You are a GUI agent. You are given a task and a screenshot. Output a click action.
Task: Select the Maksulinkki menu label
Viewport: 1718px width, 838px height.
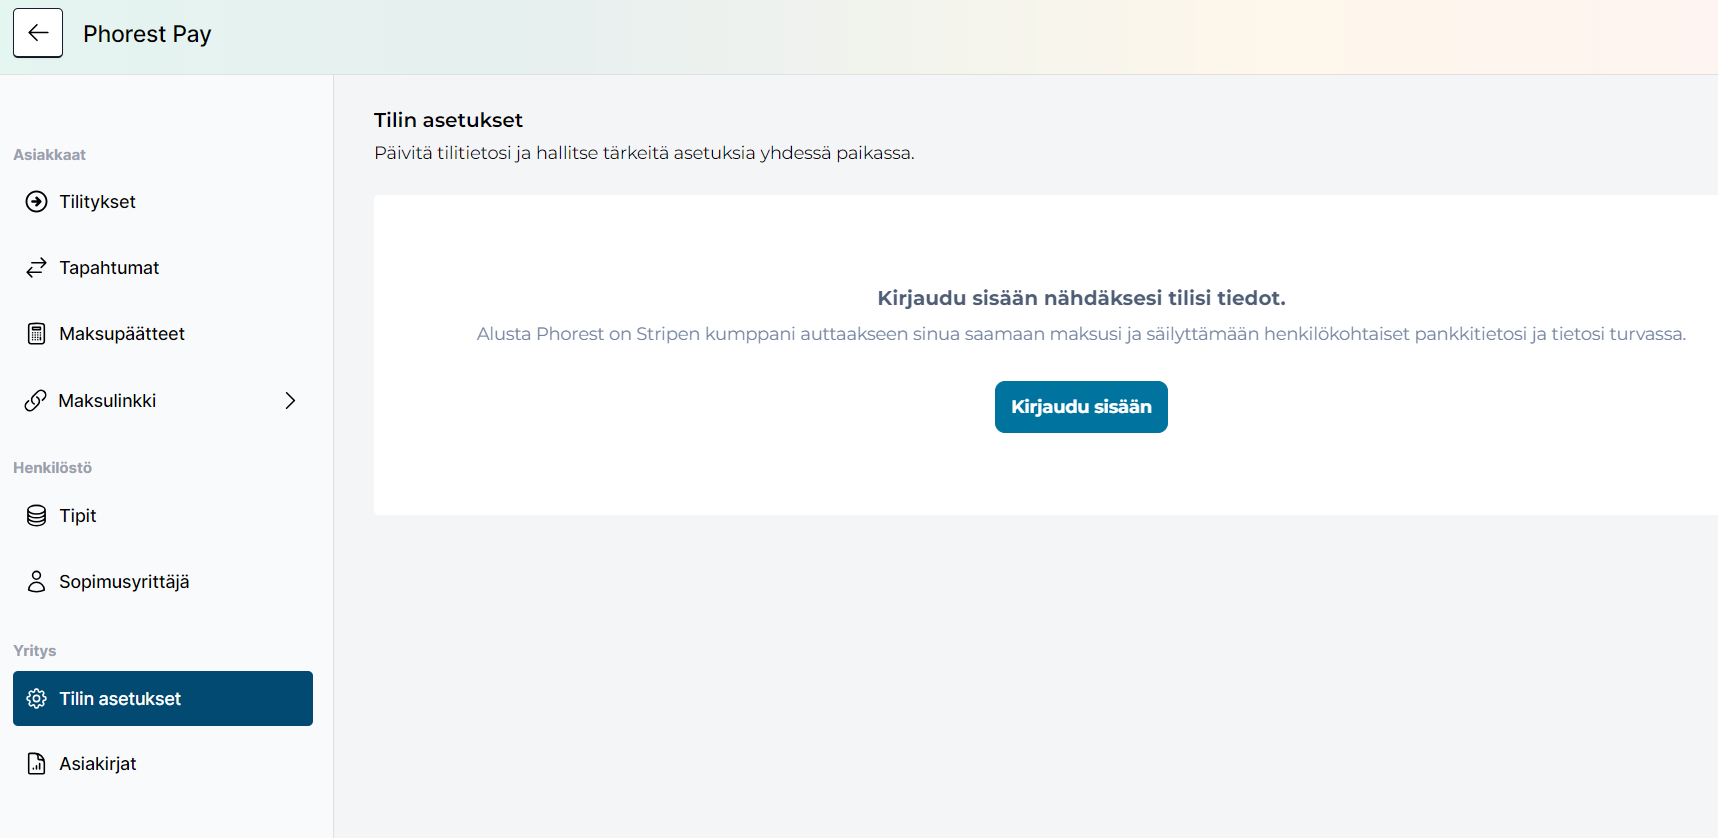coord(108,401)
